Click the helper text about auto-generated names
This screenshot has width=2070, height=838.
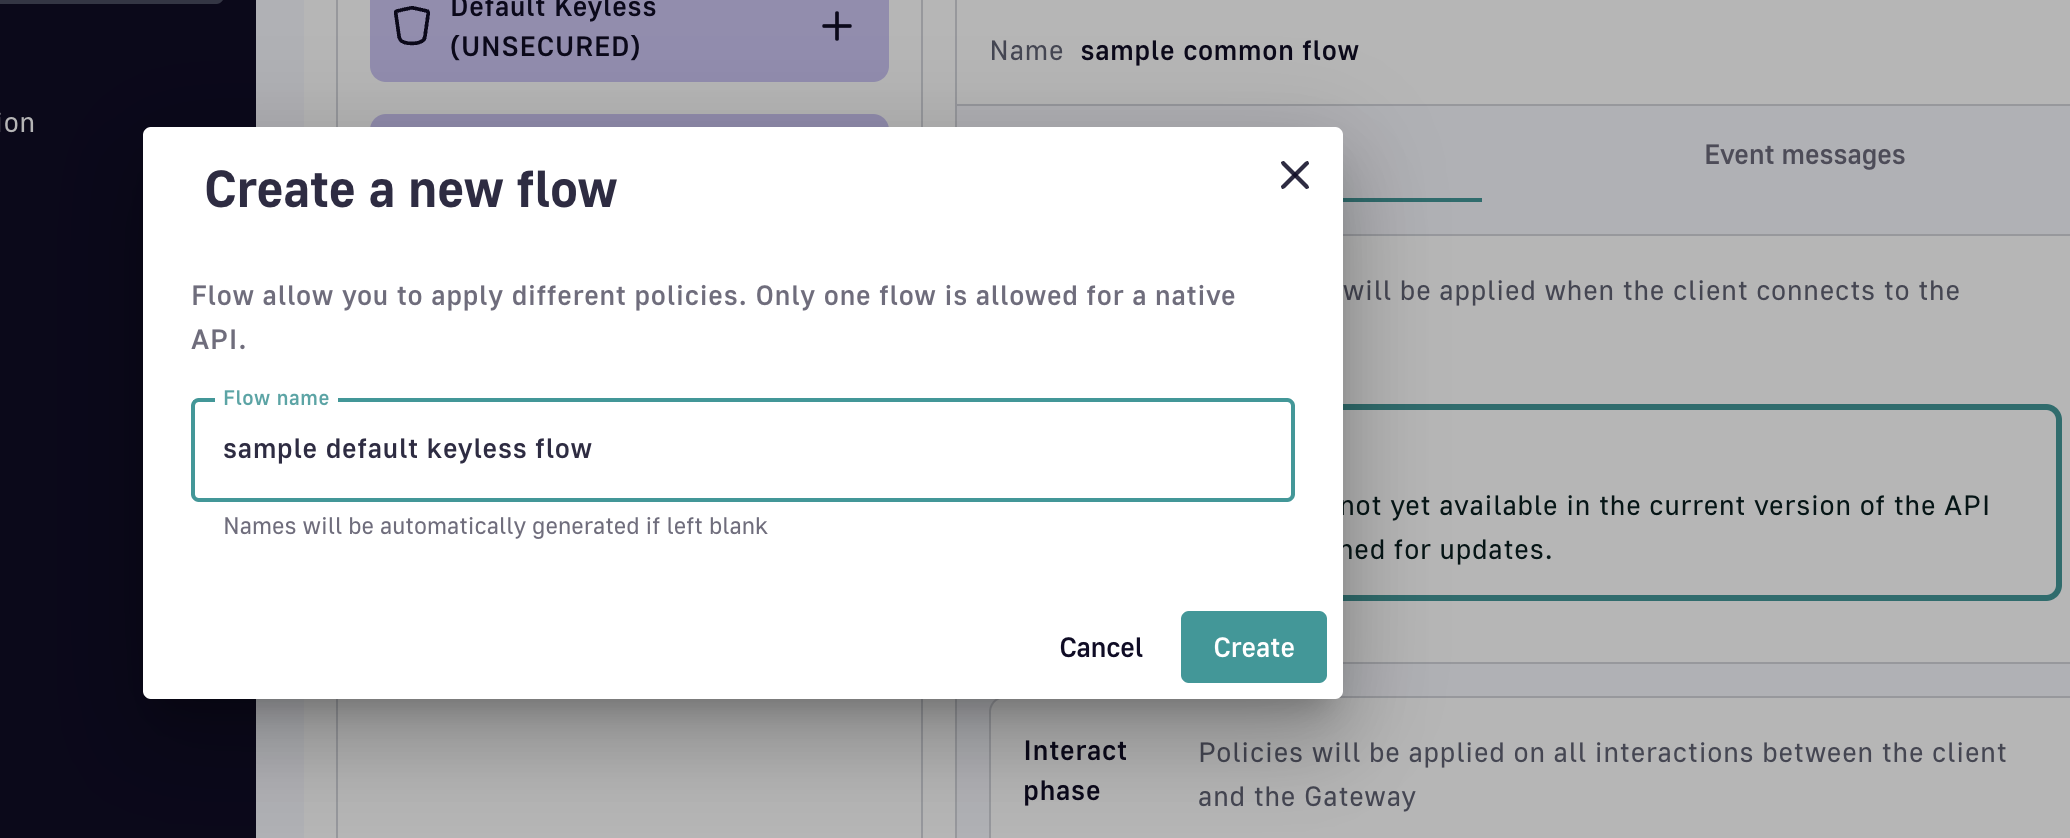click(495, 526)
